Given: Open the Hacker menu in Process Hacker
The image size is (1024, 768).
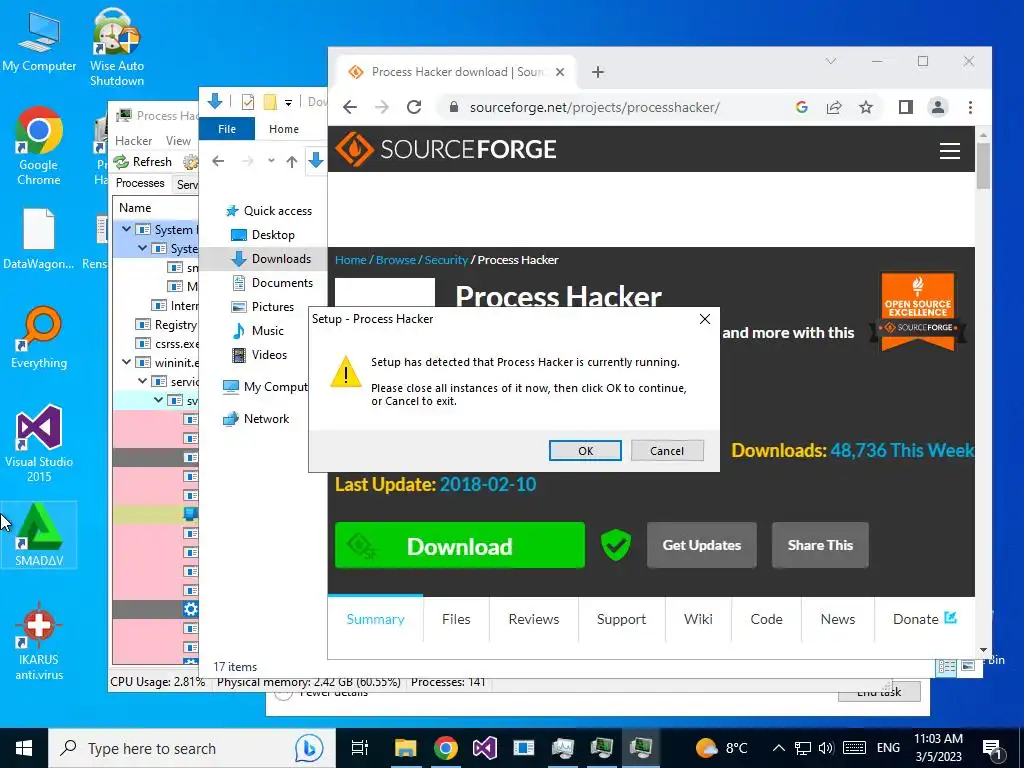Looking at the screenshot, I should tap(133, 140).
